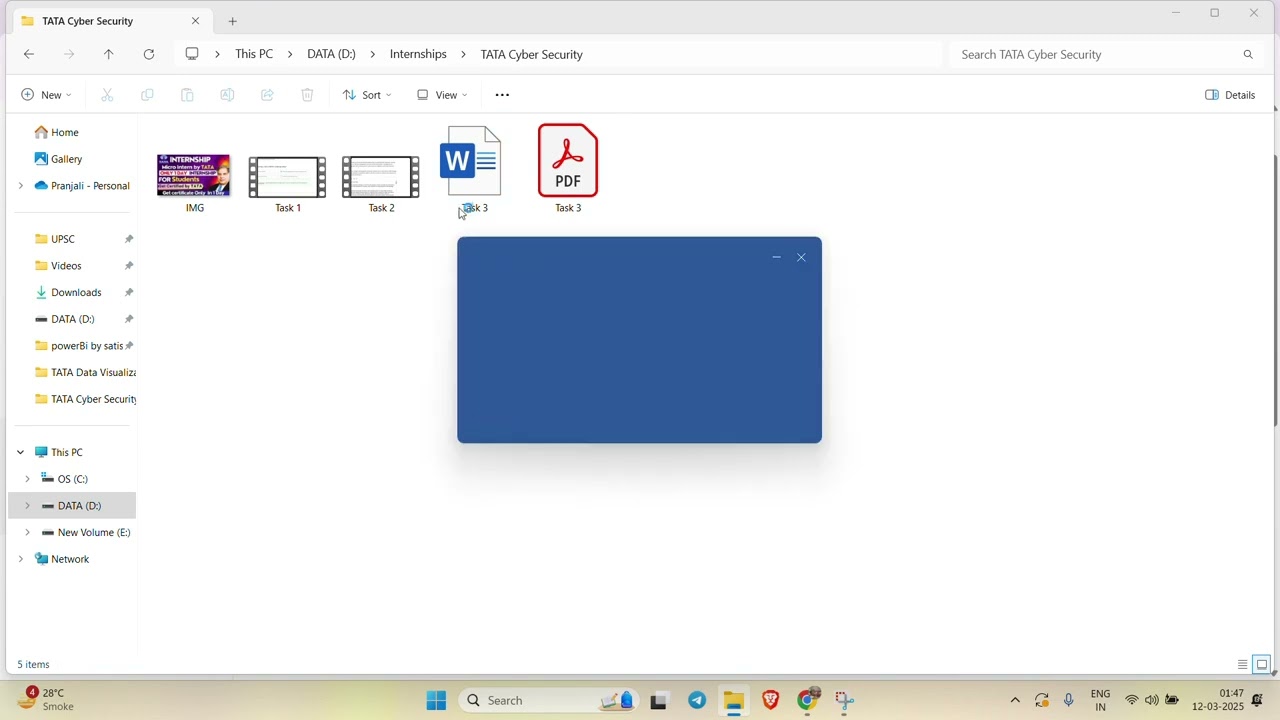The width and height of the screenshot is (1280, 720).
Task: Click the Paste icon in toolbar
Action: 187,95
